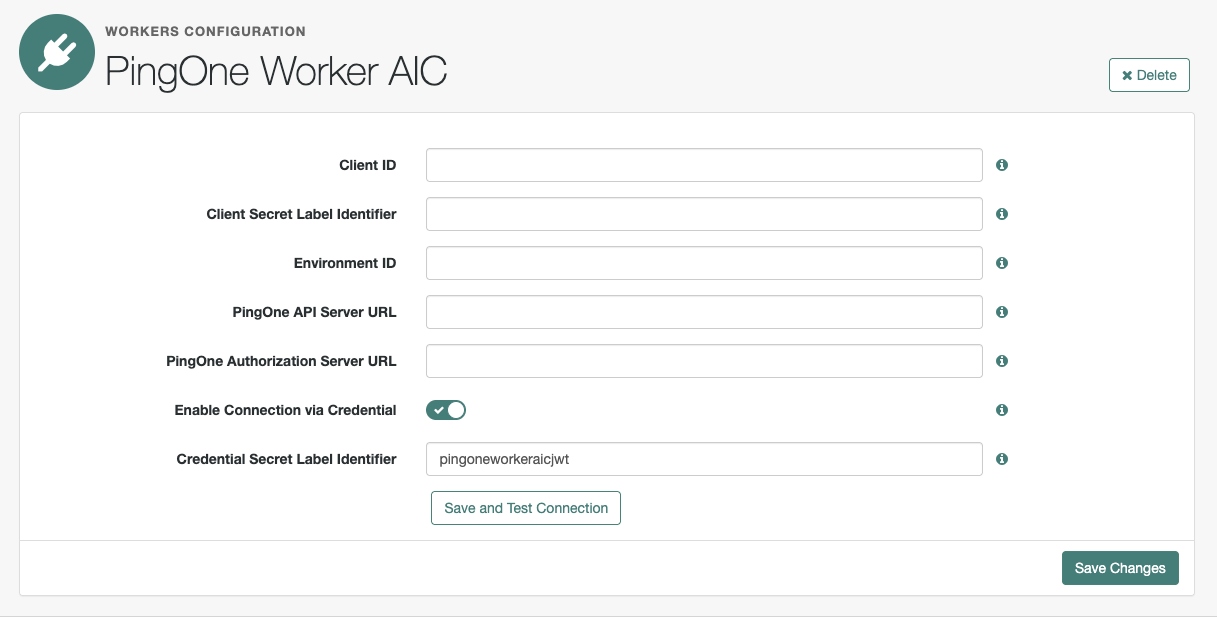This screenshot has width=1217, height=617.
Task: View the PingOne API Server URL info icon
Action: click(1001, 312)
